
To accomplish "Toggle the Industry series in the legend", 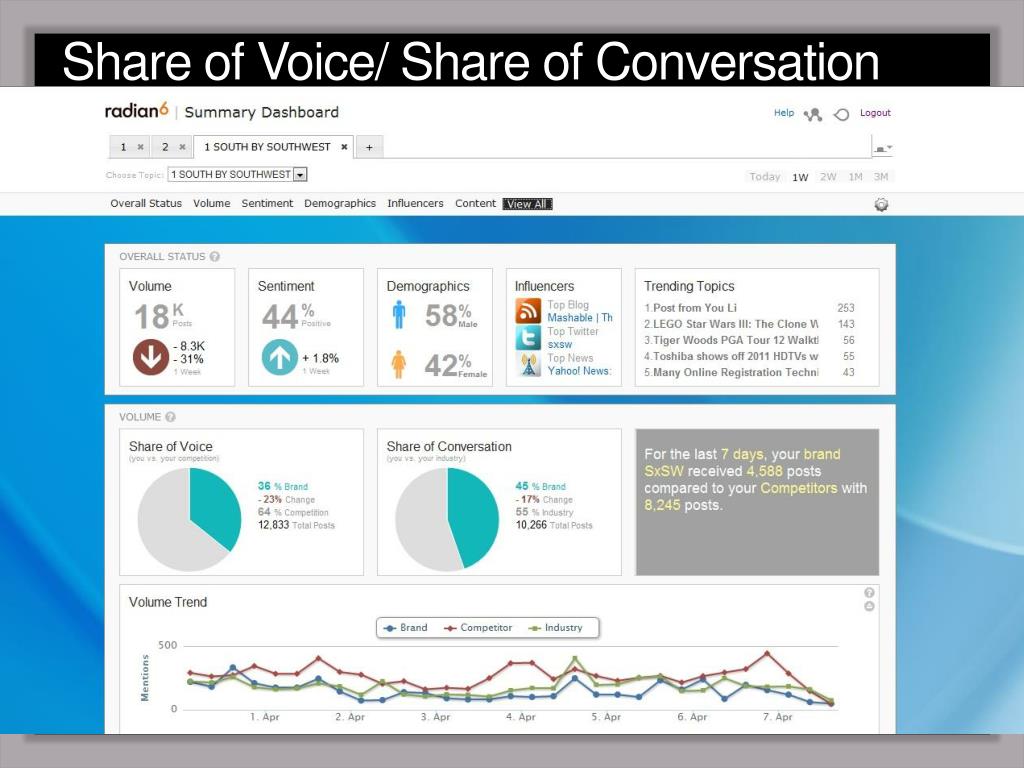I will click(555, 628).
